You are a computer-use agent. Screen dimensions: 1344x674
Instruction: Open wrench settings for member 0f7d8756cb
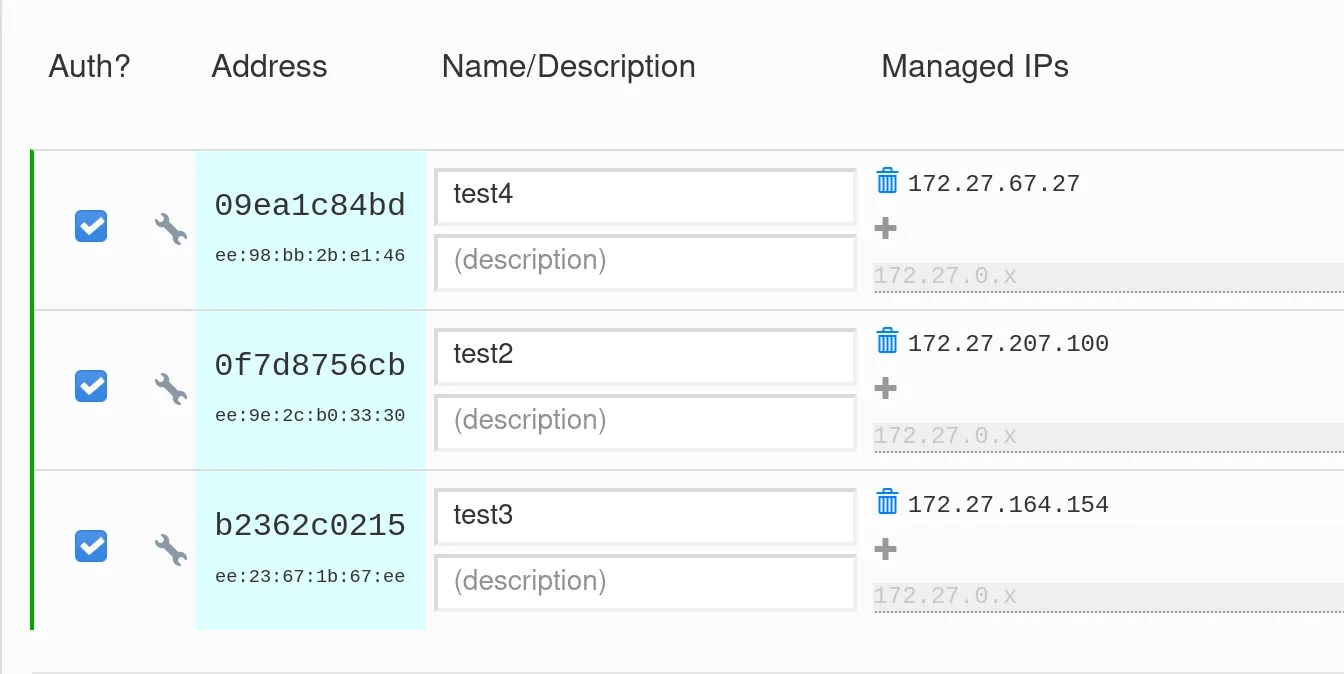tap(171, 389)
